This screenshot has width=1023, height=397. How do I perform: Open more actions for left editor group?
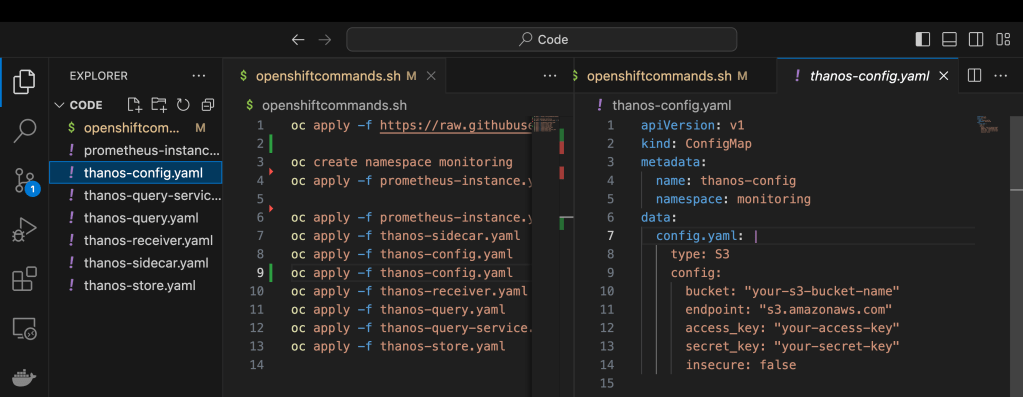pyautogui.click(x=550, y=76)
